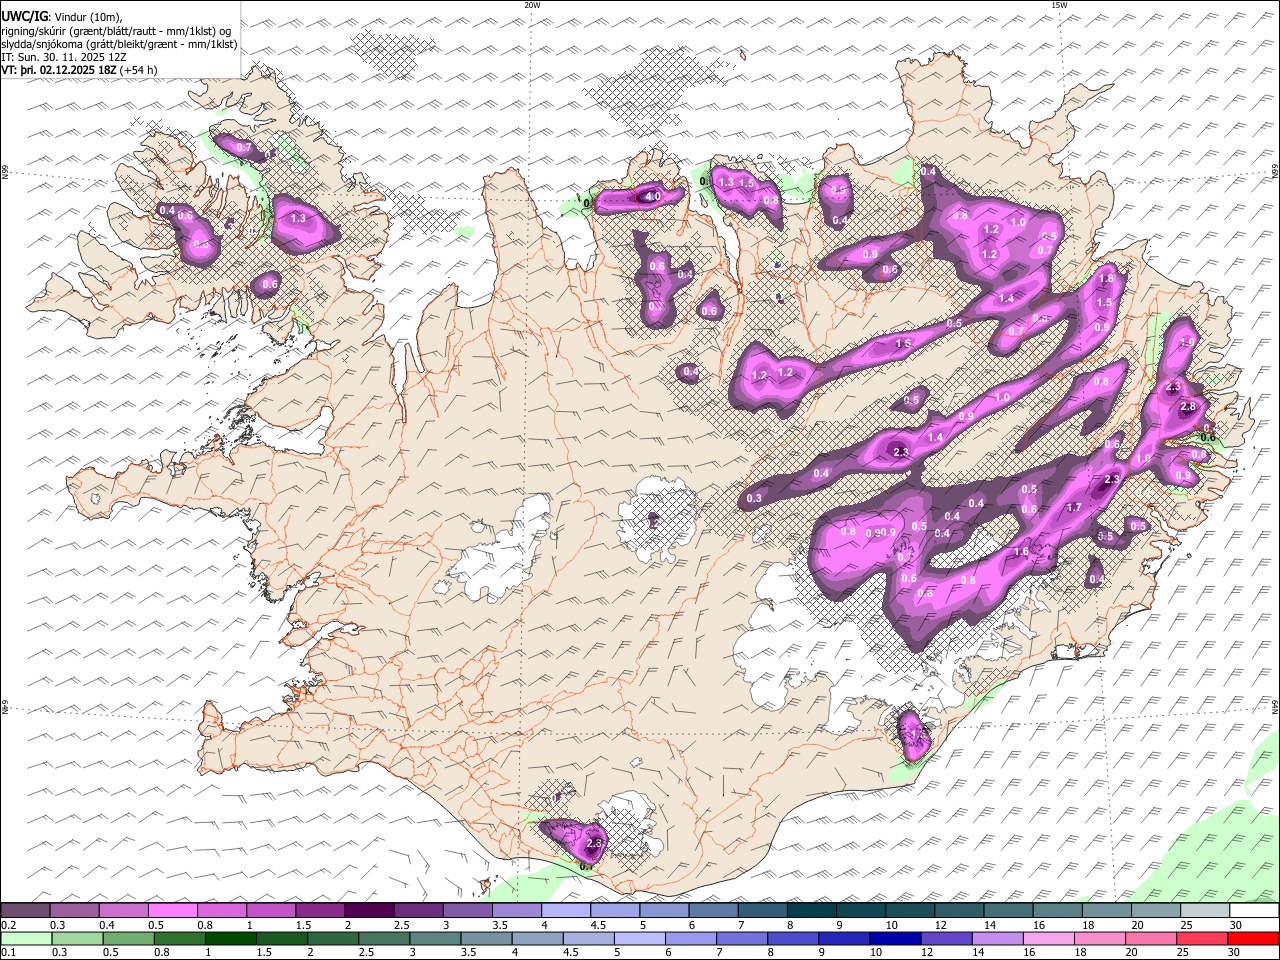Click the 0.2 label in the legend
1280x960 pixels.
9,925
